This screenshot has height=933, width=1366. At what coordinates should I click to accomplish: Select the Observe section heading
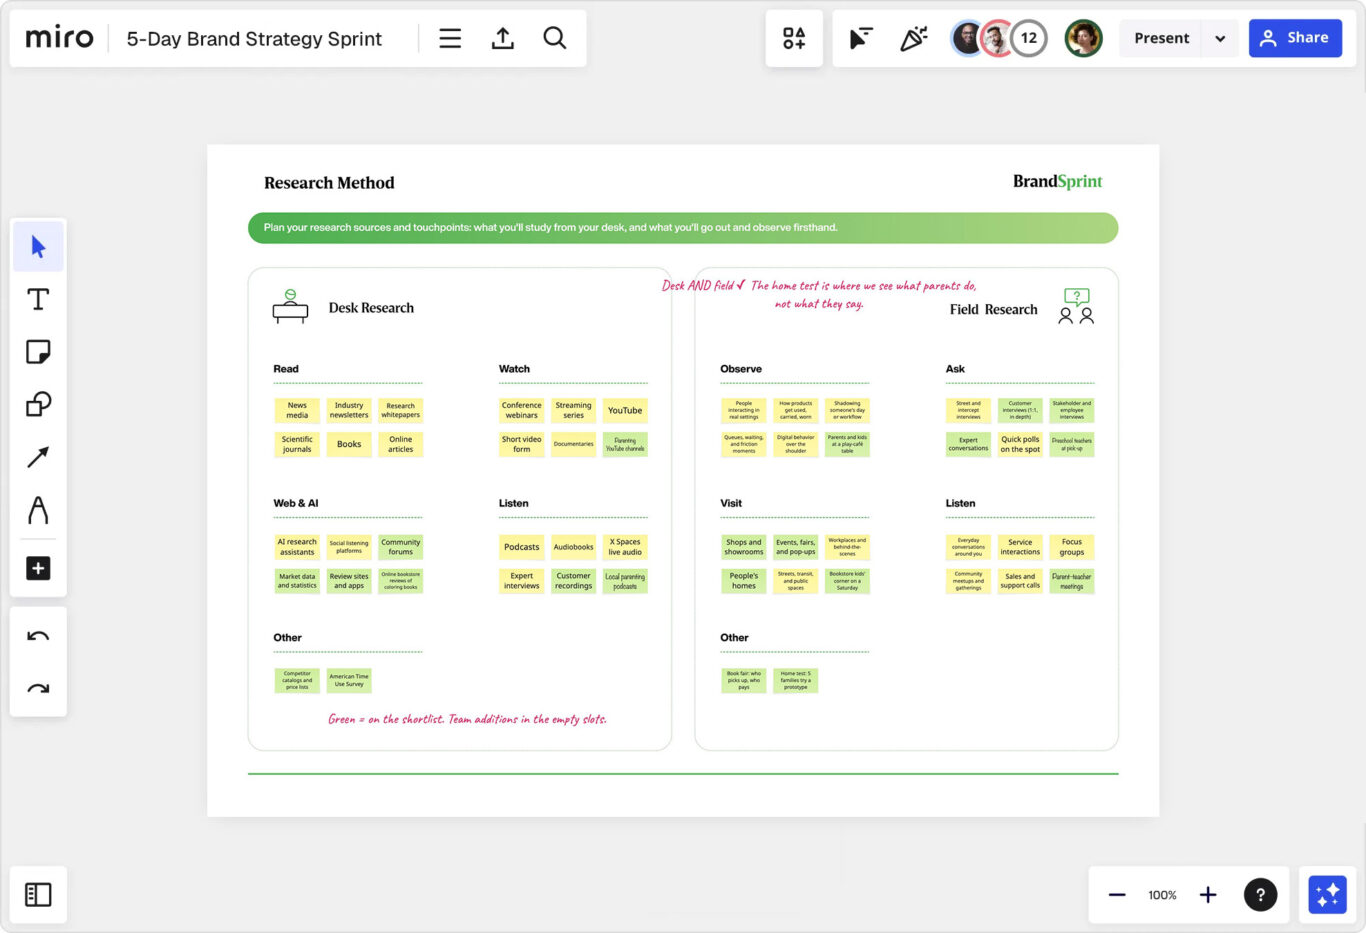(x=741, y=369)
